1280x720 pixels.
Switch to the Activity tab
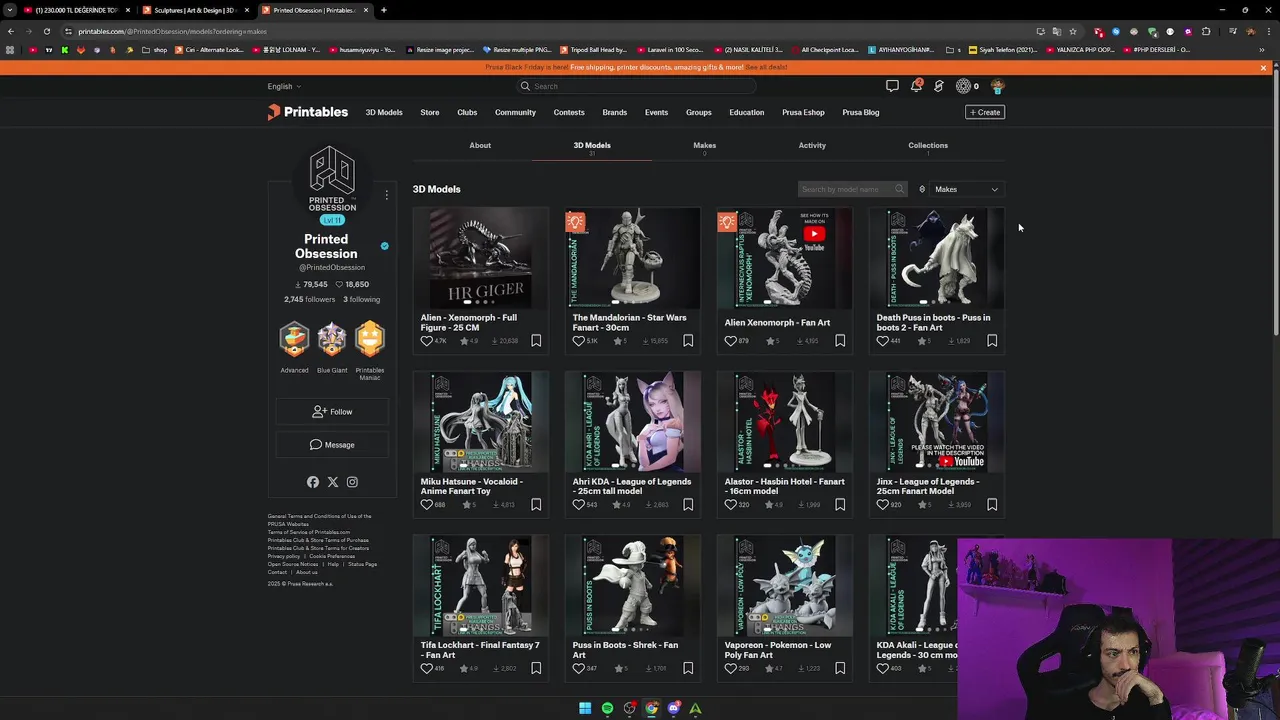point(812,145)
